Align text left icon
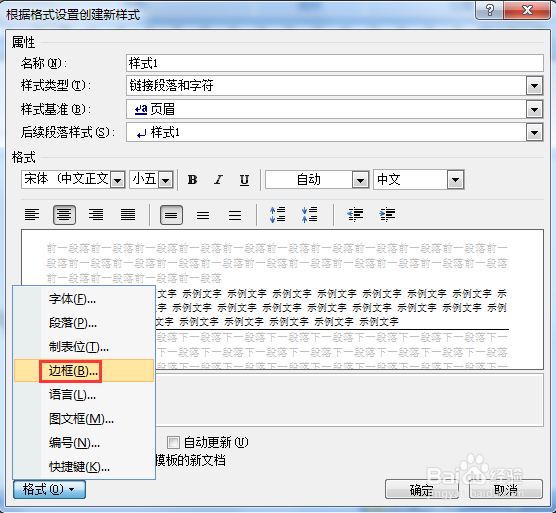Screen dimensions: 556x513 coord(32,214)
